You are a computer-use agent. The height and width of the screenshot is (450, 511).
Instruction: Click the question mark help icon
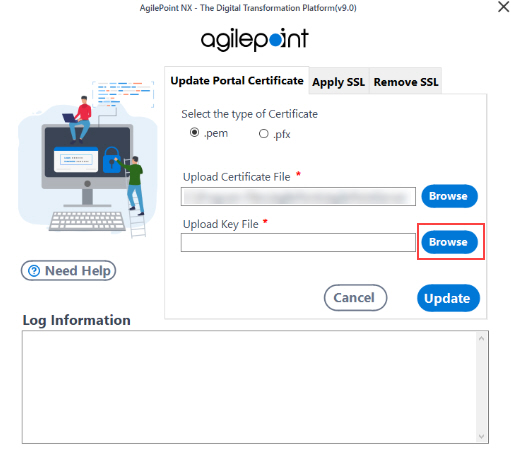[34, 271]
